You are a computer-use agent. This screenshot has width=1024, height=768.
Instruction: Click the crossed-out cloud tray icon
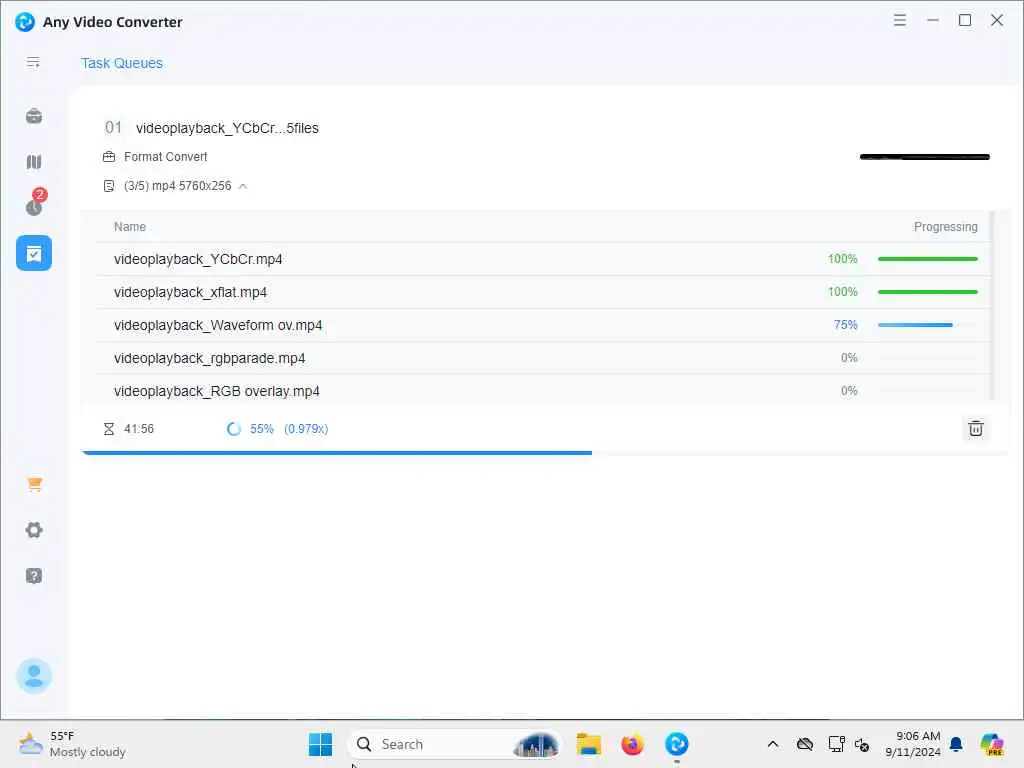(805, 744)
